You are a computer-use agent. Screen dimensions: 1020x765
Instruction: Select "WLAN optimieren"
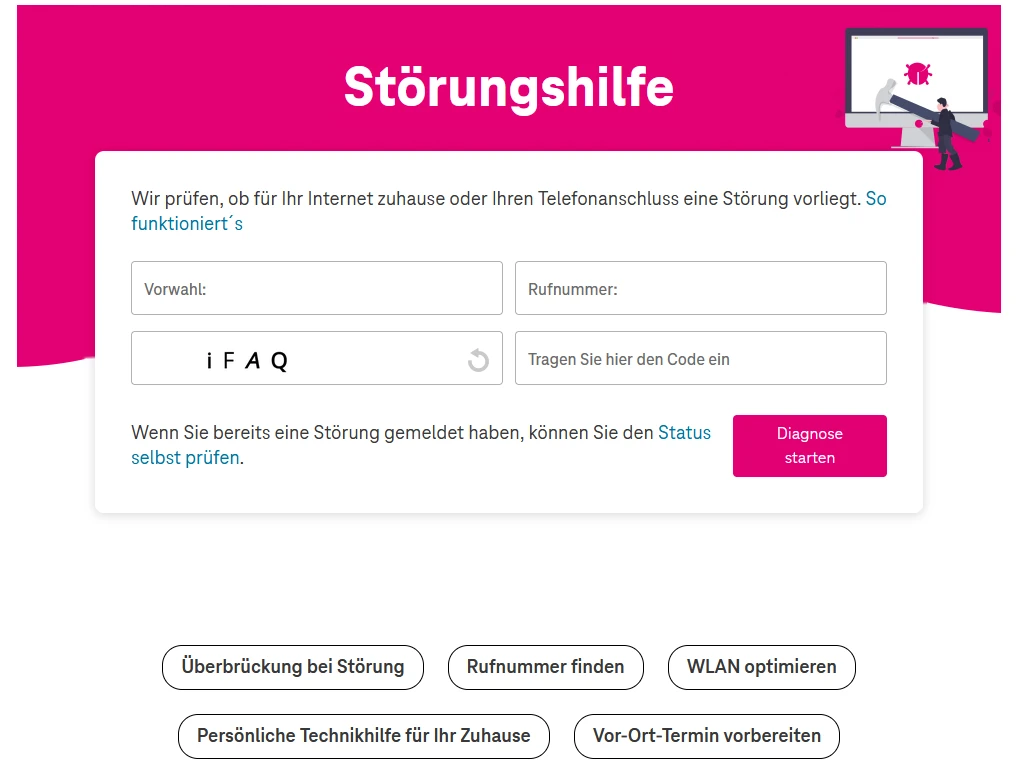tap(761, 667)
